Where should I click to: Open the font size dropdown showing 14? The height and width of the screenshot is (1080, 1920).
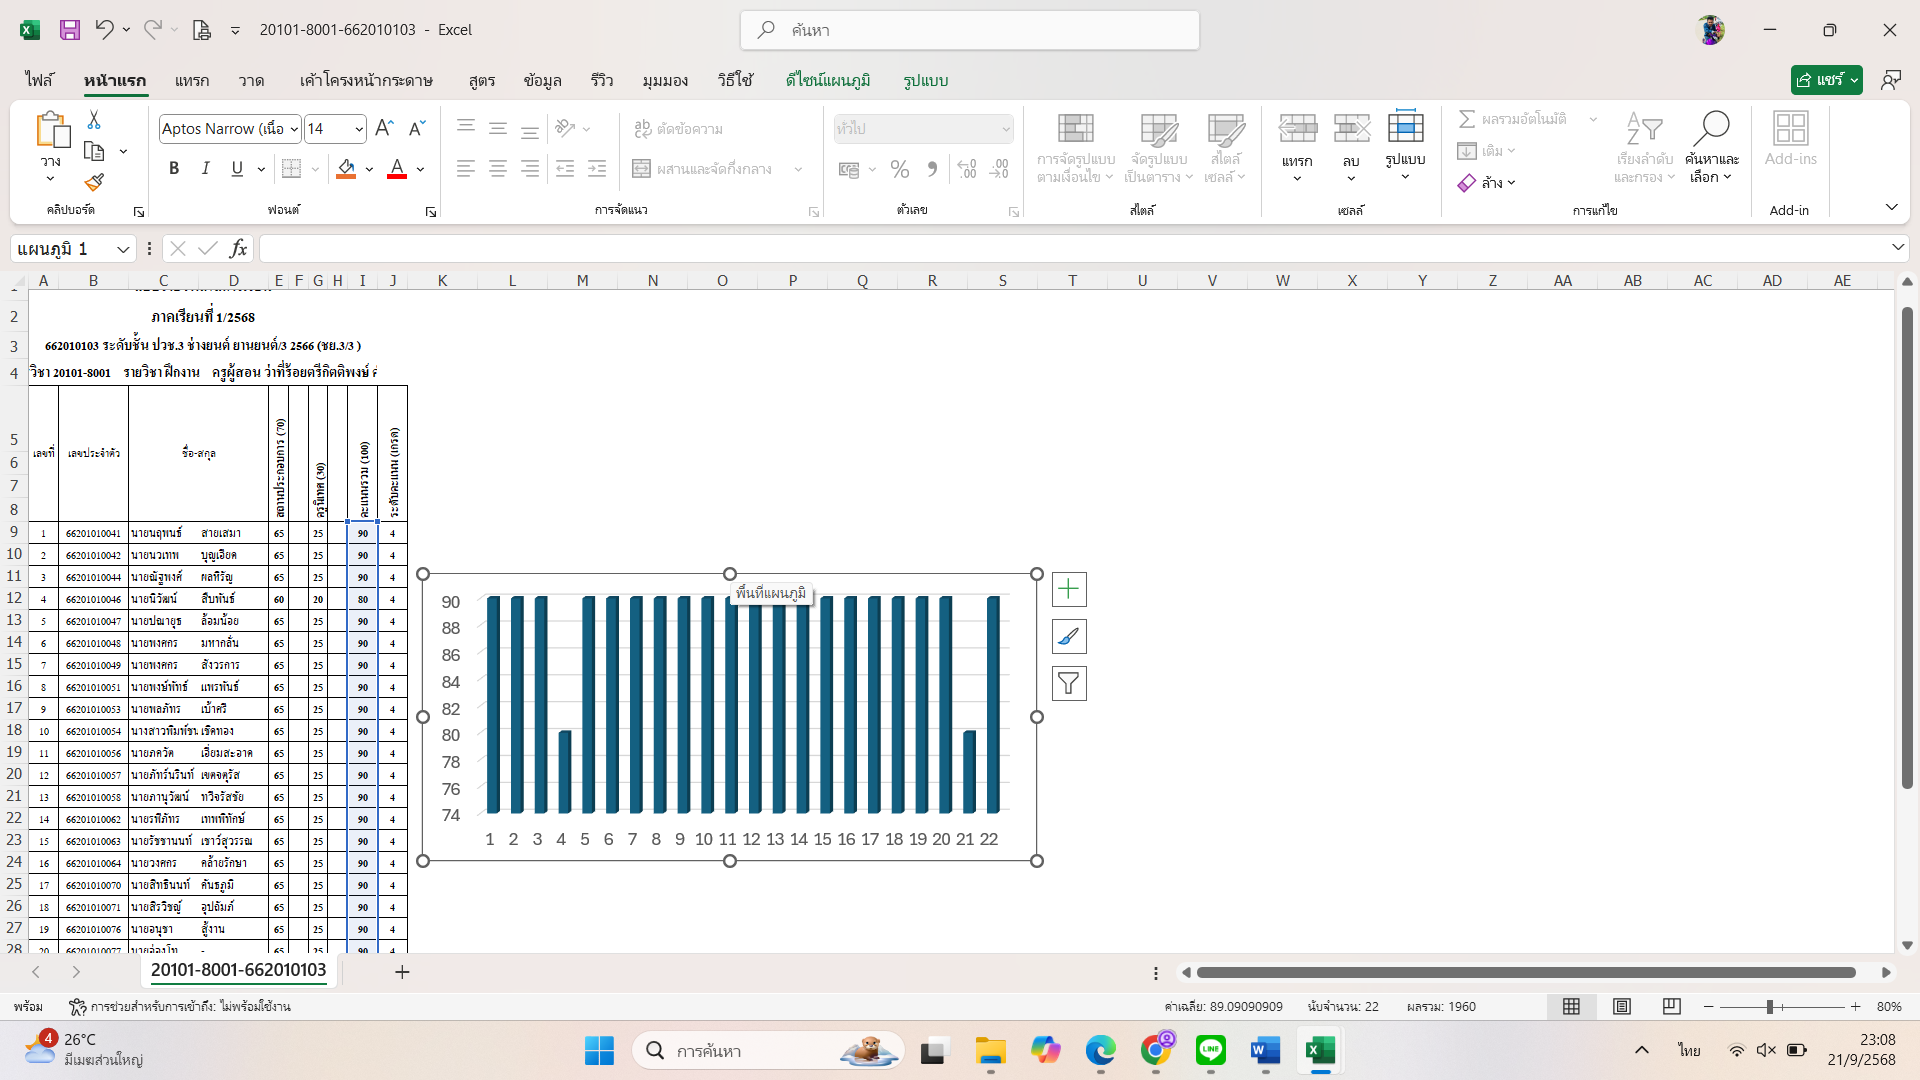pyautogui.click(x=359, y=129)
